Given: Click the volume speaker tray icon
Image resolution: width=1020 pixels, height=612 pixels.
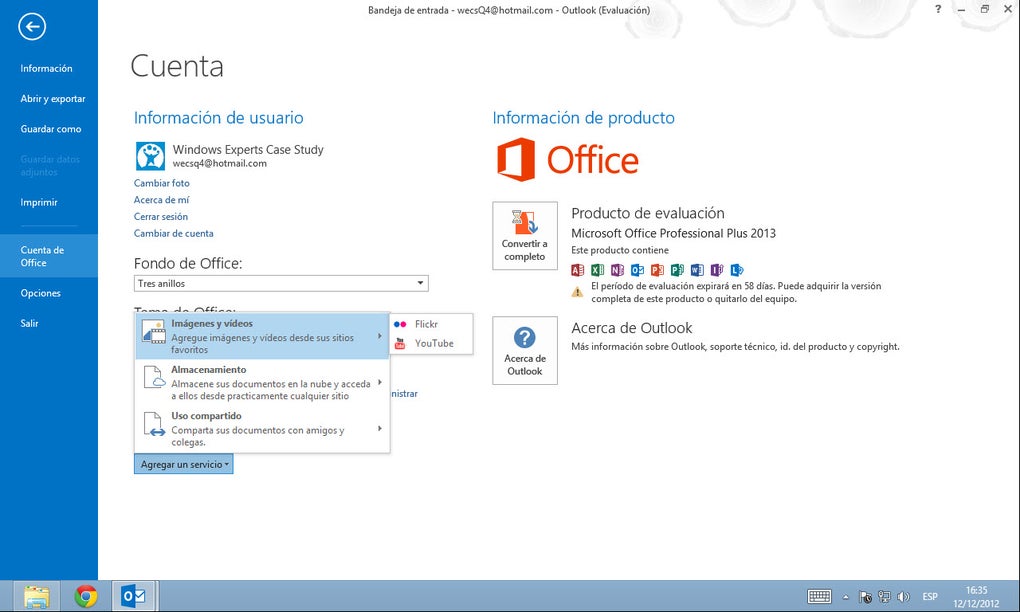Looking at the screenshot, I should click(x=903, y=596).
